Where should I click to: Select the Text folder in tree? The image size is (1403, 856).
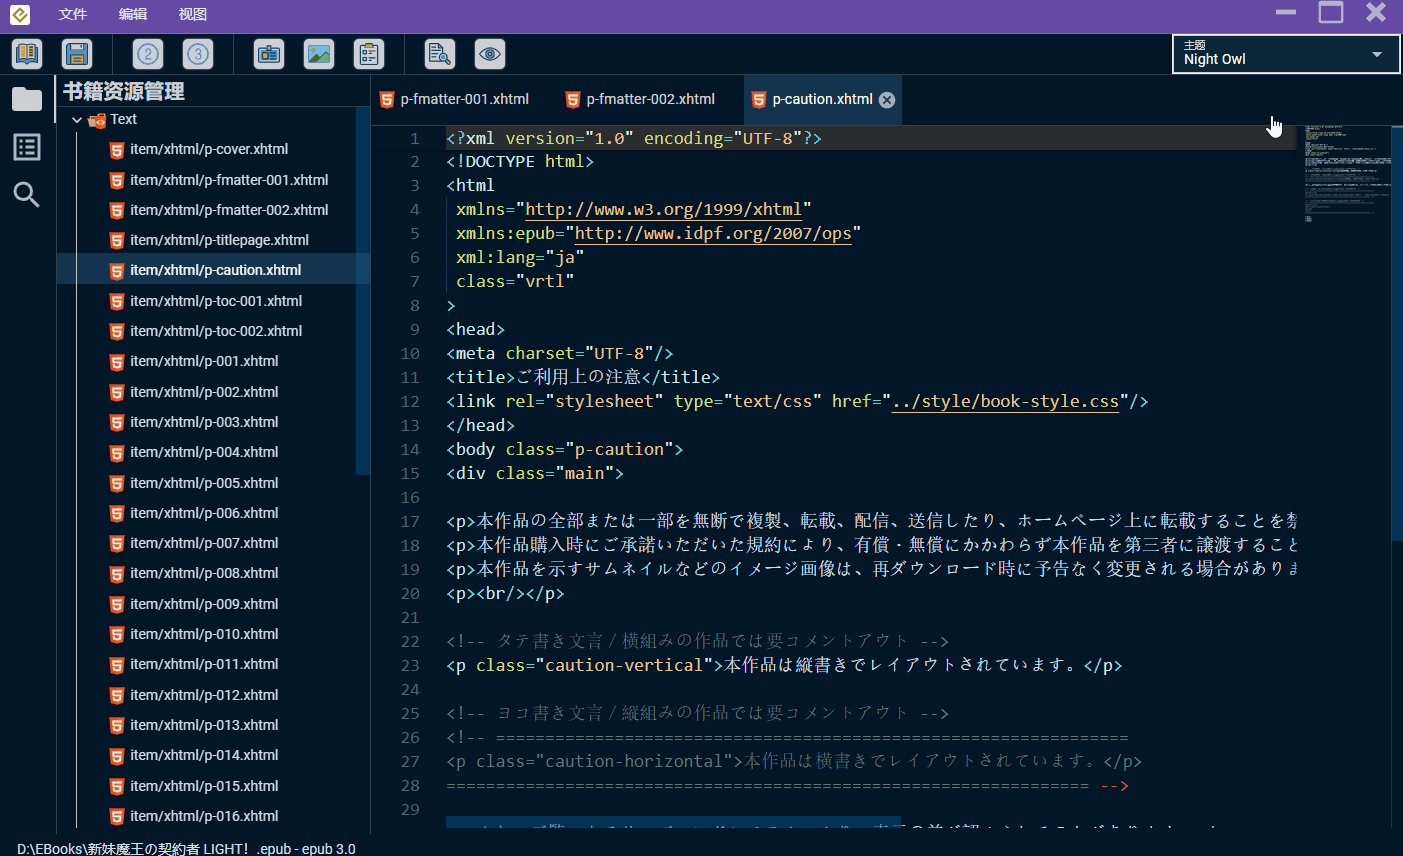(x=123, y=119)
